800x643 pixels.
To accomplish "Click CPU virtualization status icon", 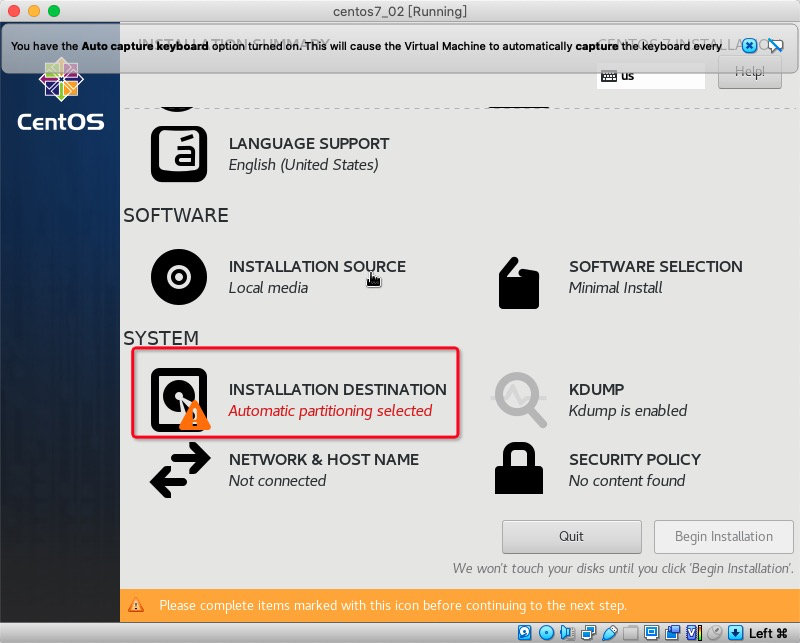I will (x=694, y=633).
